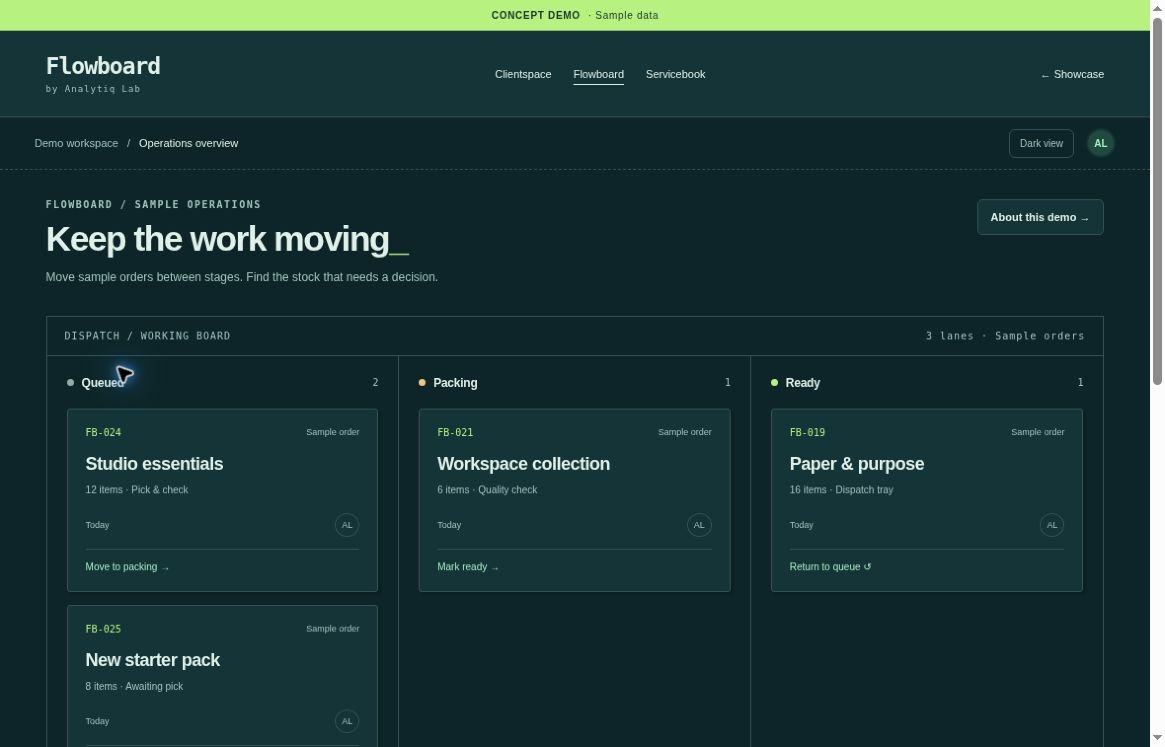This screenshot has height=747, width=1165.
Task: Click '8 items · Awaiting pick' text
Action: [x=134, y=687]
